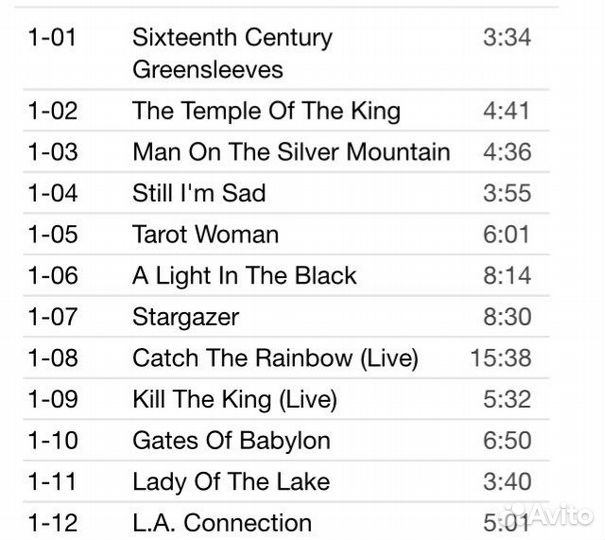Click the L.A. Connection track title
Image resolution: width=605 pixels, height=540 pixels.
tap(222, 523)
